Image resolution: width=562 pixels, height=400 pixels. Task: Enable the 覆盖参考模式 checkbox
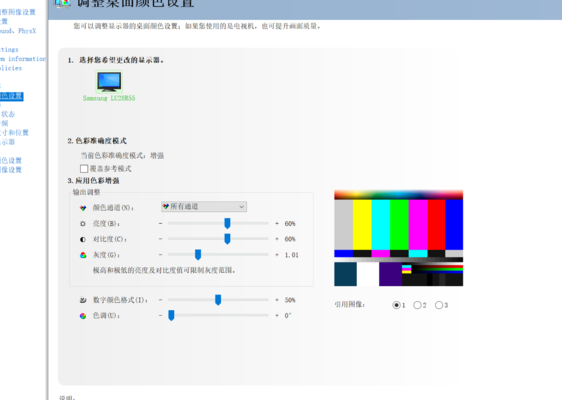point(84,168)
